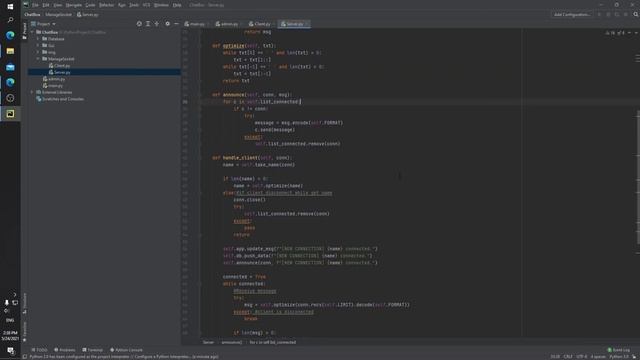
Task: Expand the img folder
Action: tap(38, 52)
